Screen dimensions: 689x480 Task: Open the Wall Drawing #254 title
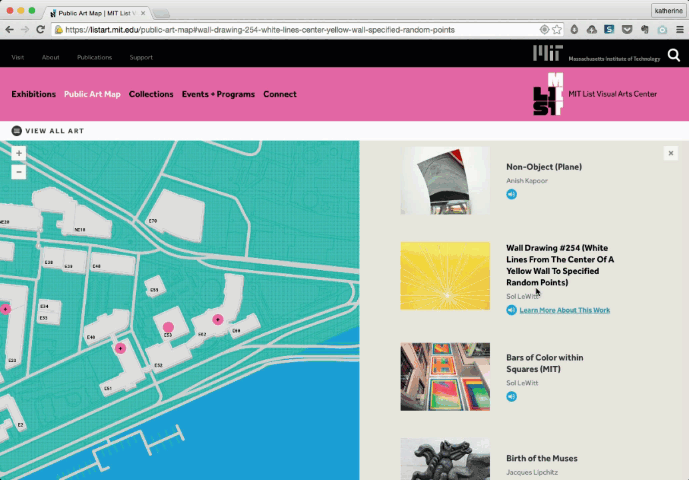tap(560, 265)
